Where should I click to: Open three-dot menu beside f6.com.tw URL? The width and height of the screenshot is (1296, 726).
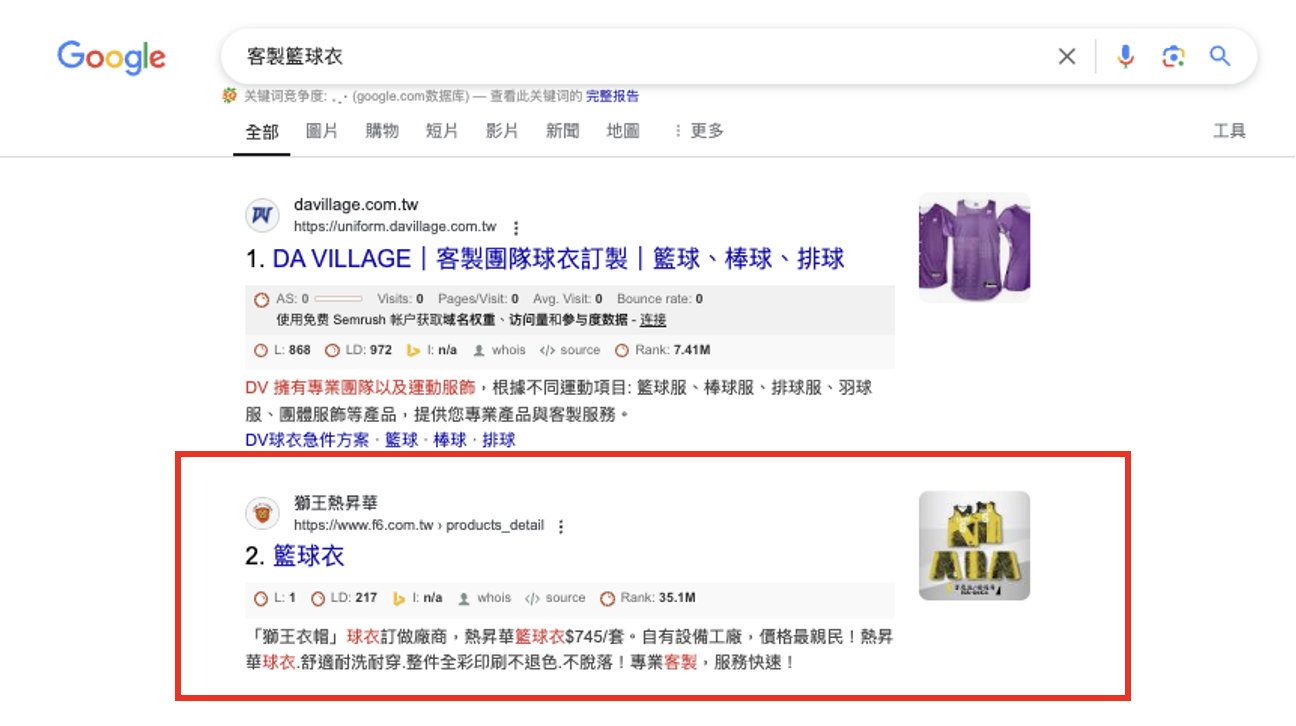(x=561, y=526)
